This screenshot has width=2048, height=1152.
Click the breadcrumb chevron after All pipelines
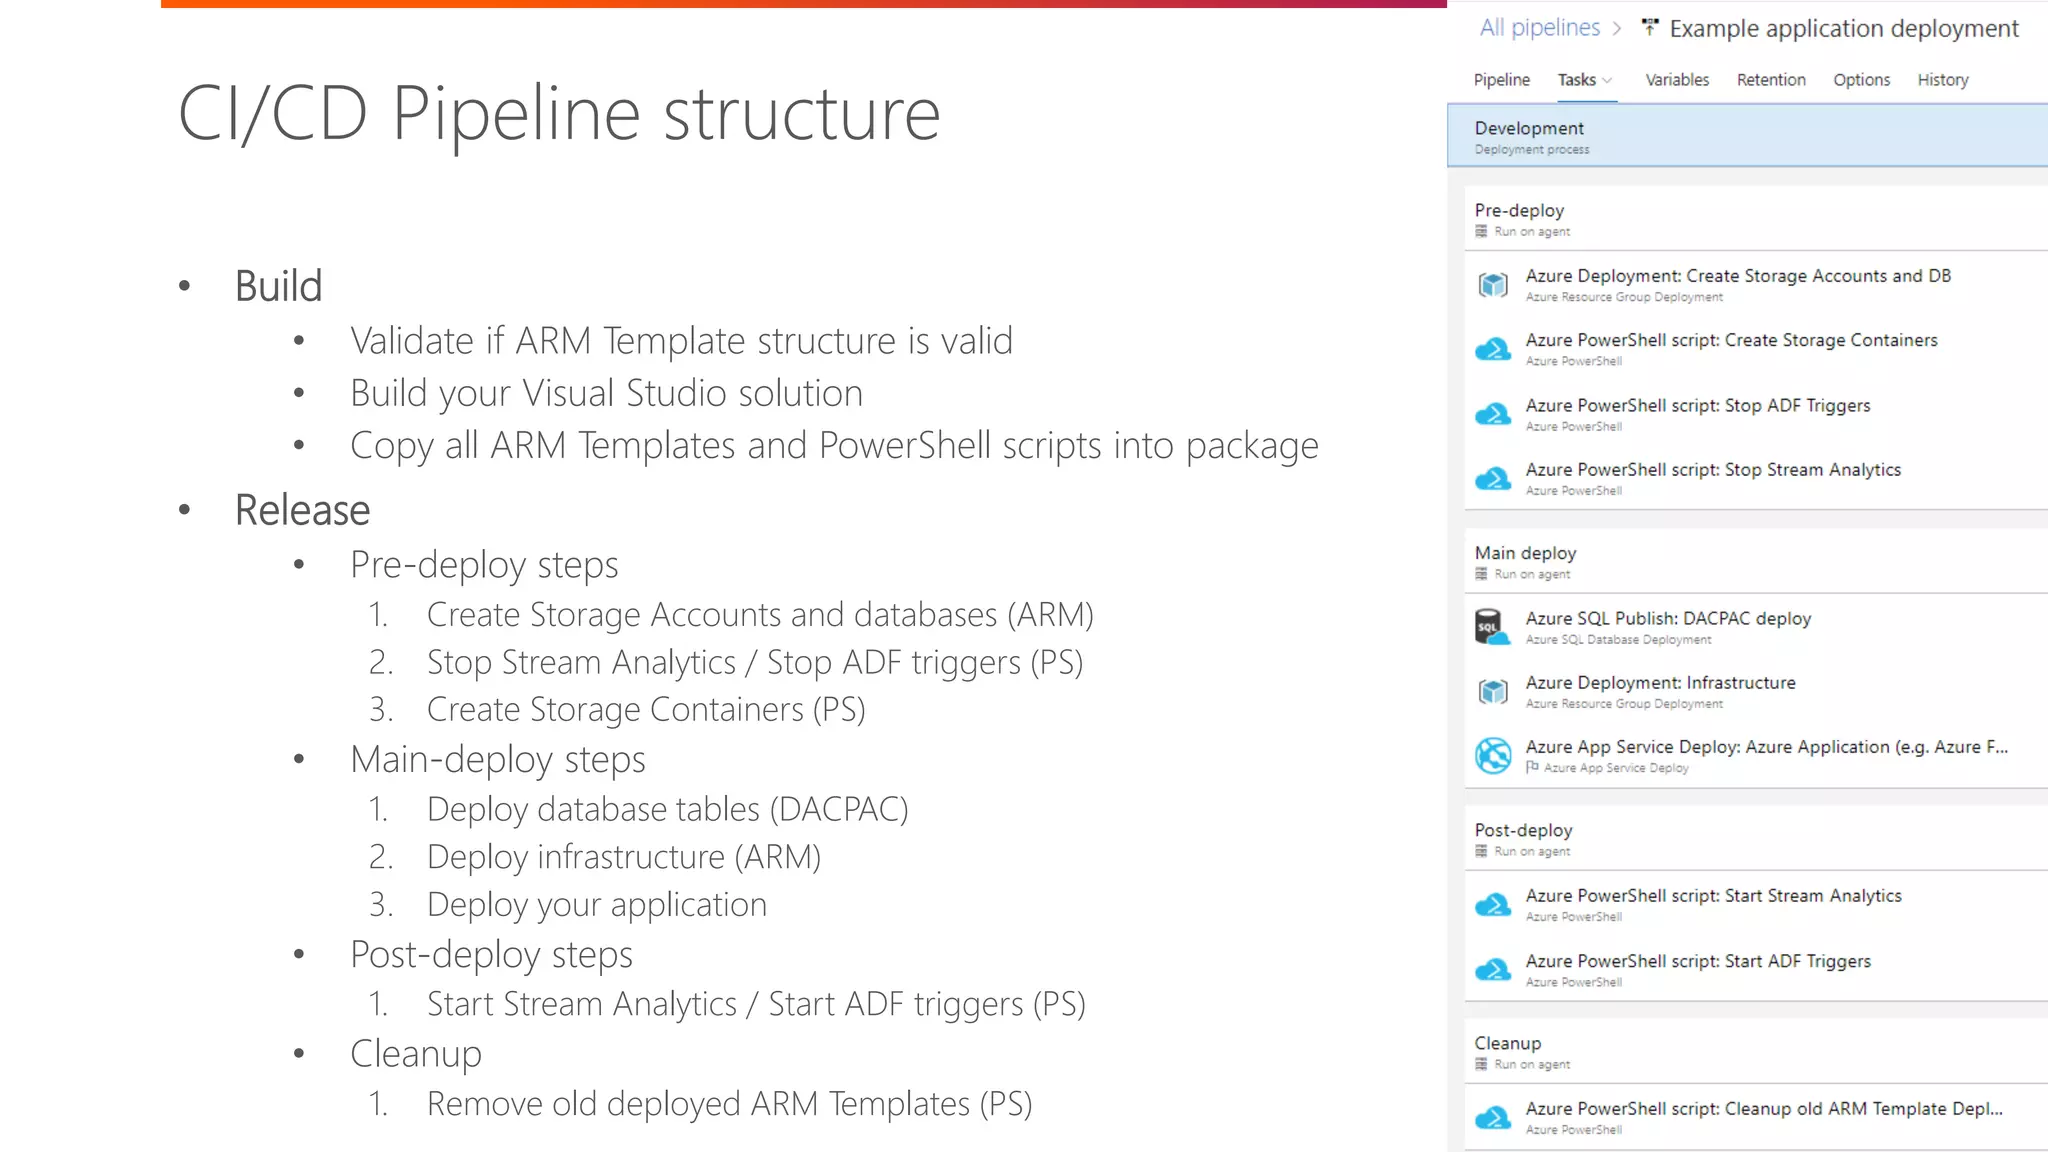pos(1616,29)
